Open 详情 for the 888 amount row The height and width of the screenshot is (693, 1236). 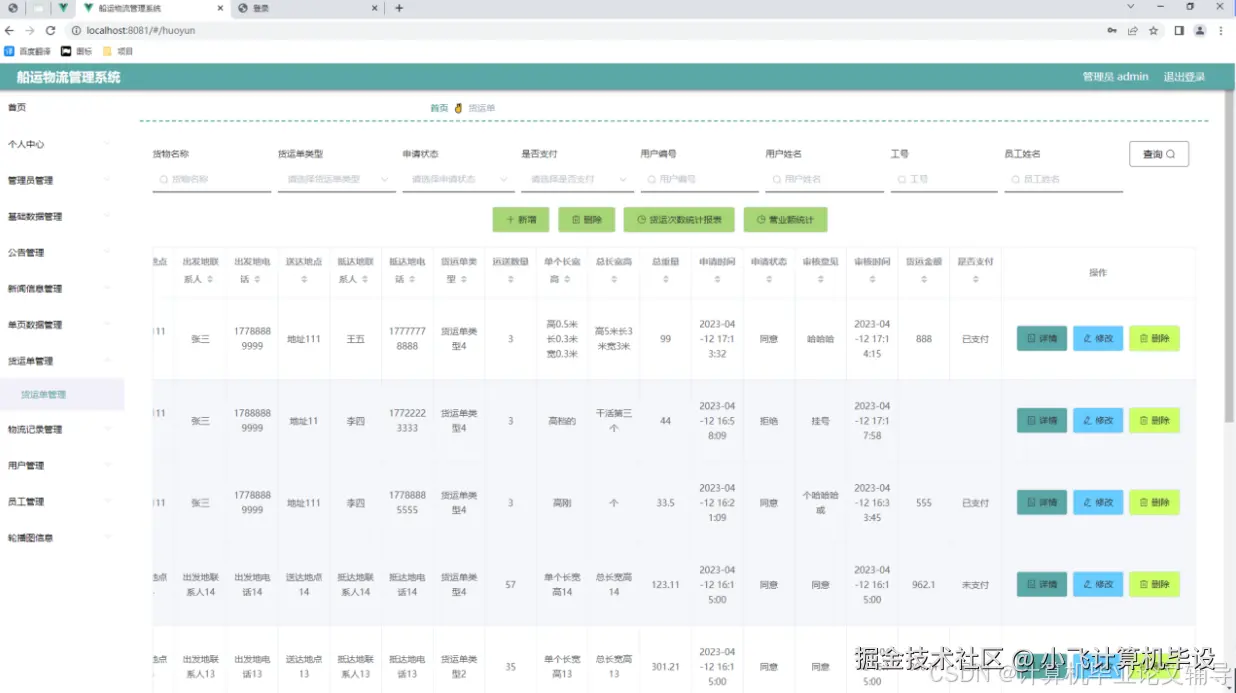click(1042, 339)
